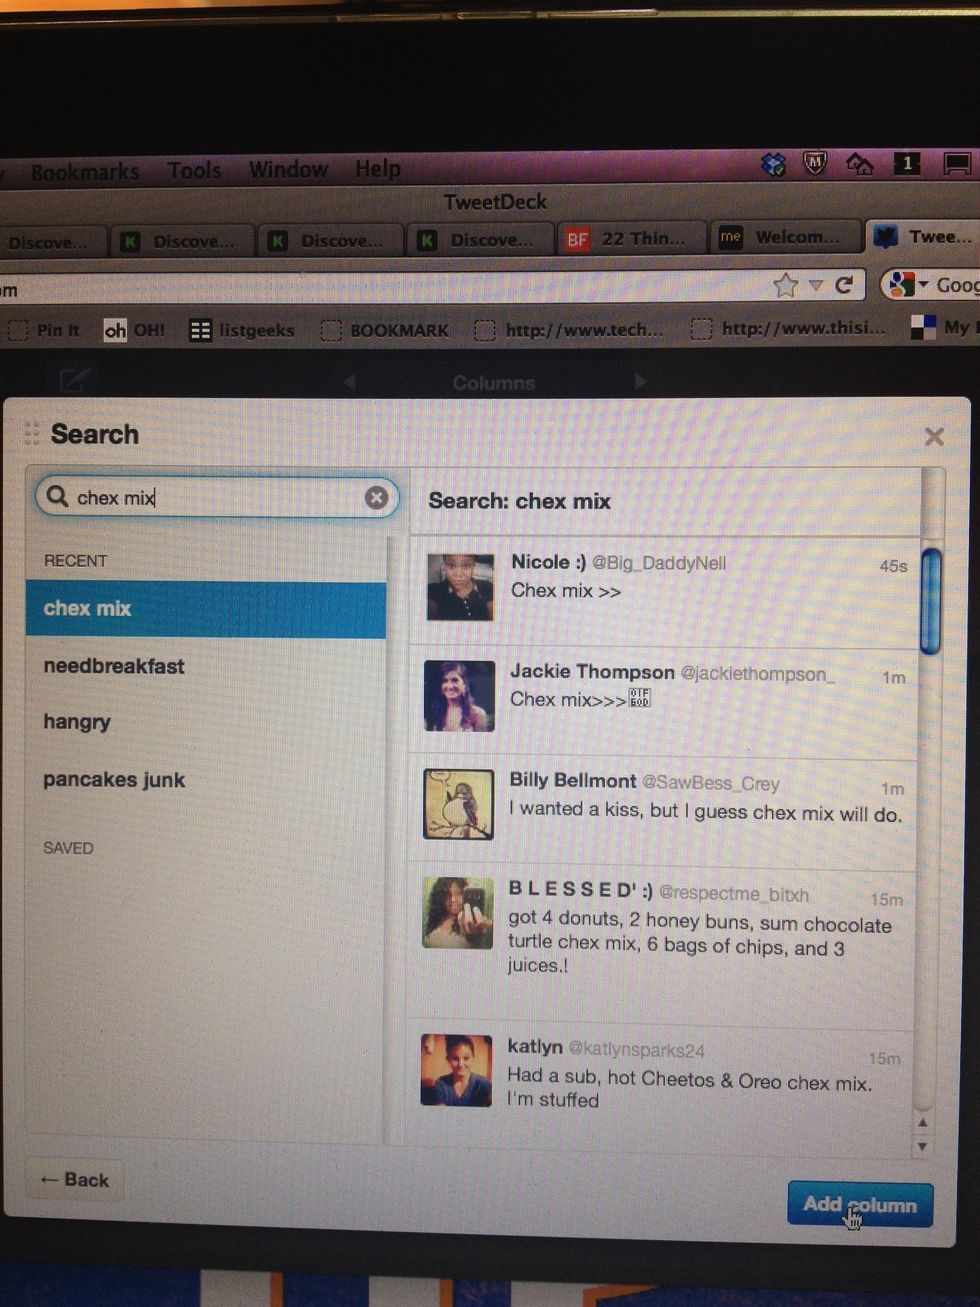
Task: Open @jackiethompson_ handle link
Action: tap(757, 673)
